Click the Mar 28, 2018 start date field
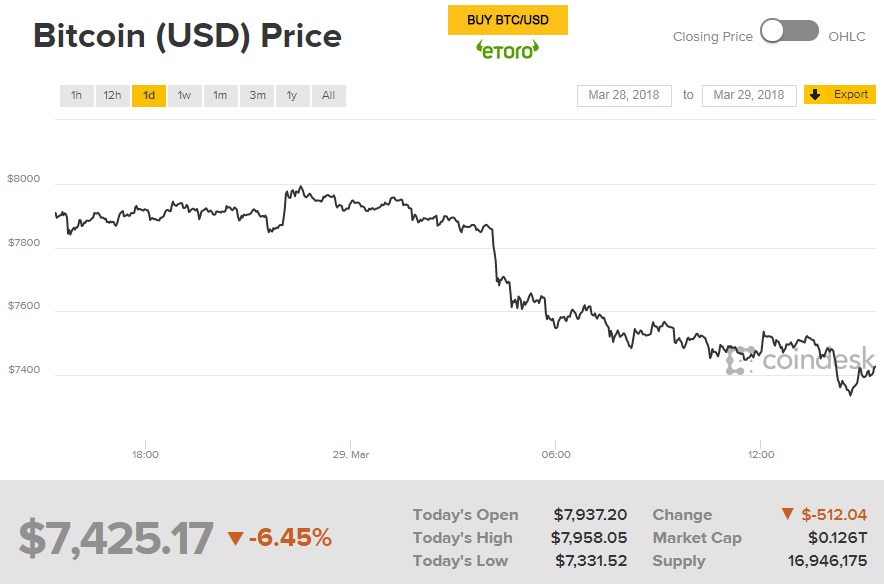Viewport: 884px width, 584px height. (x=624, y=95)
